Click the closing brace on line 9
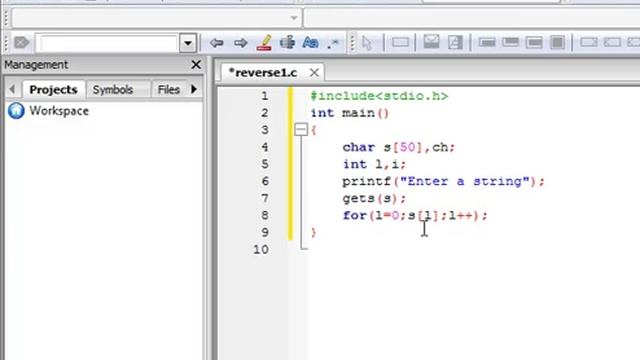640x360 pixels. [x=313, y=232]
